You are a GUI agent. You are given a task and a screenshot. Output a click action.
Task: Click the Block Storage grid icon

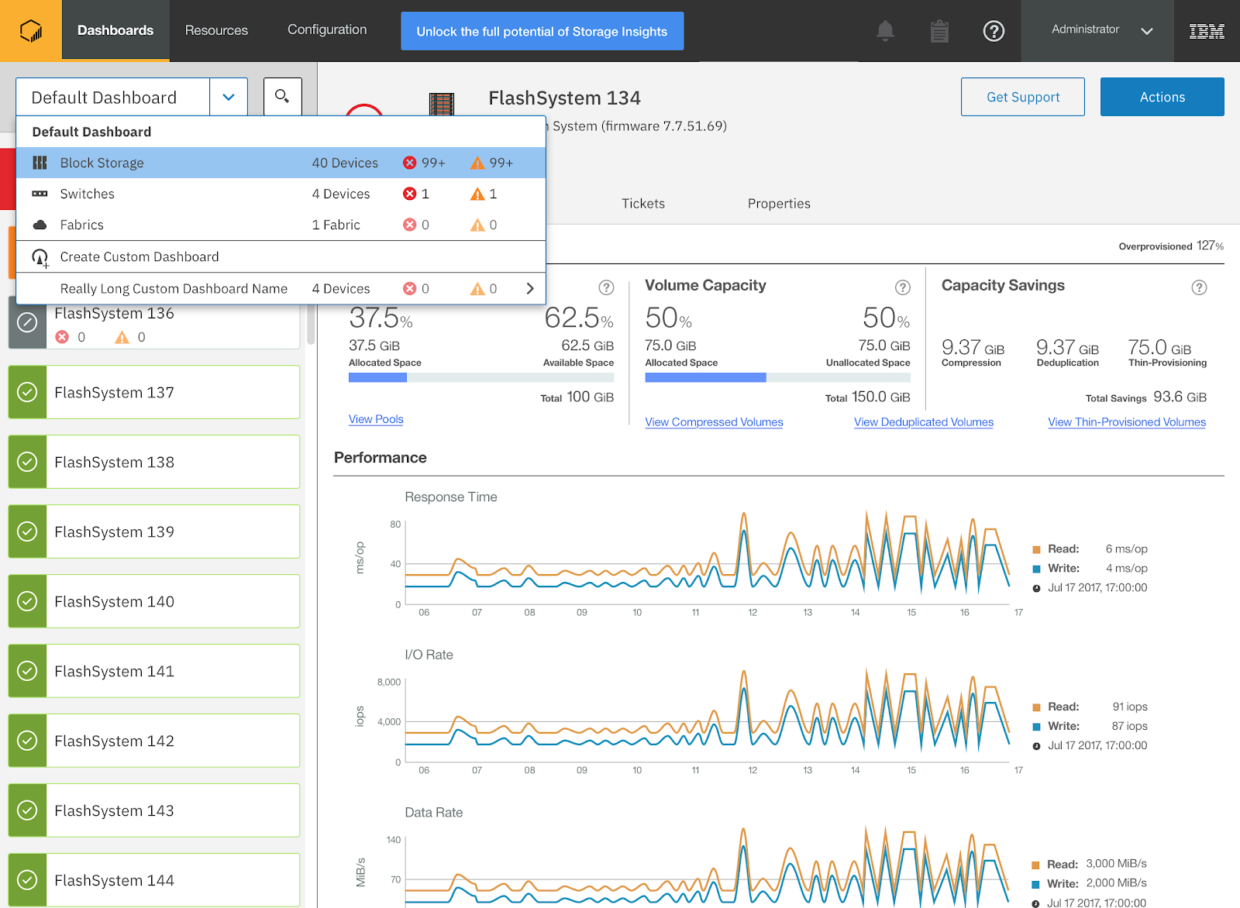(x=39, y=162)
